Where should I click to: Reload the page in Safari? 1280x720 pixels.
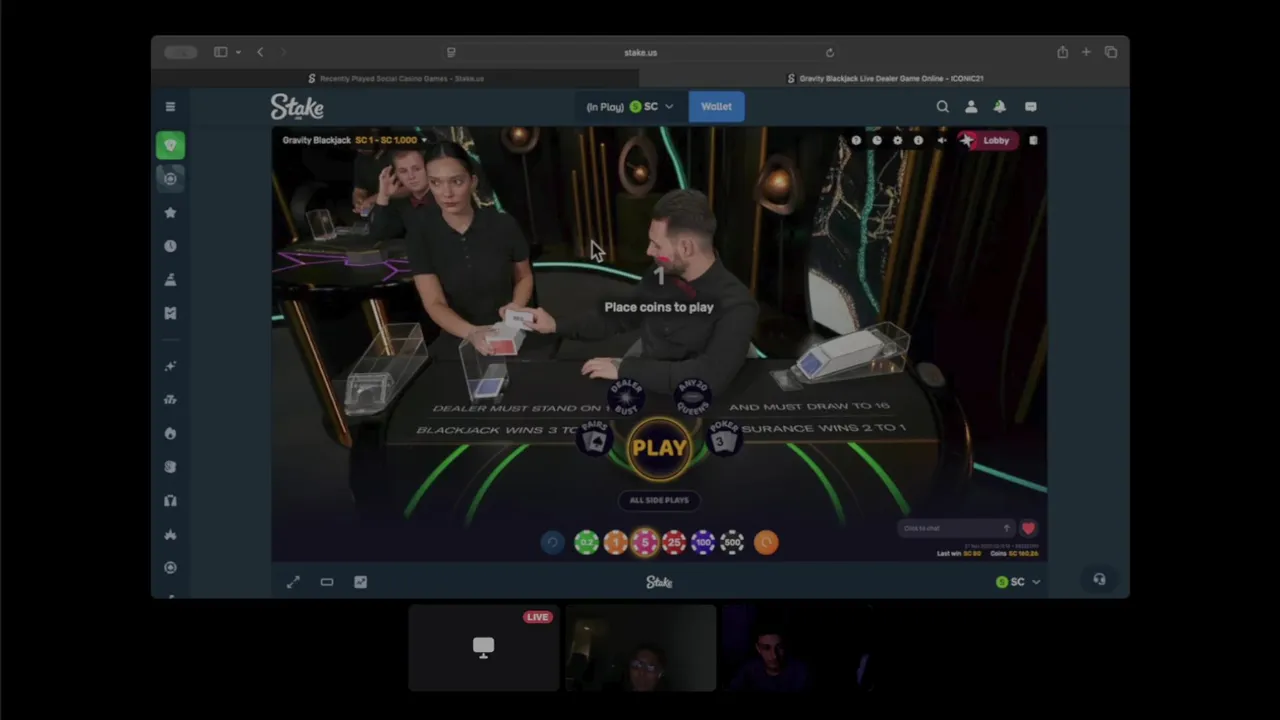(829, 52)
